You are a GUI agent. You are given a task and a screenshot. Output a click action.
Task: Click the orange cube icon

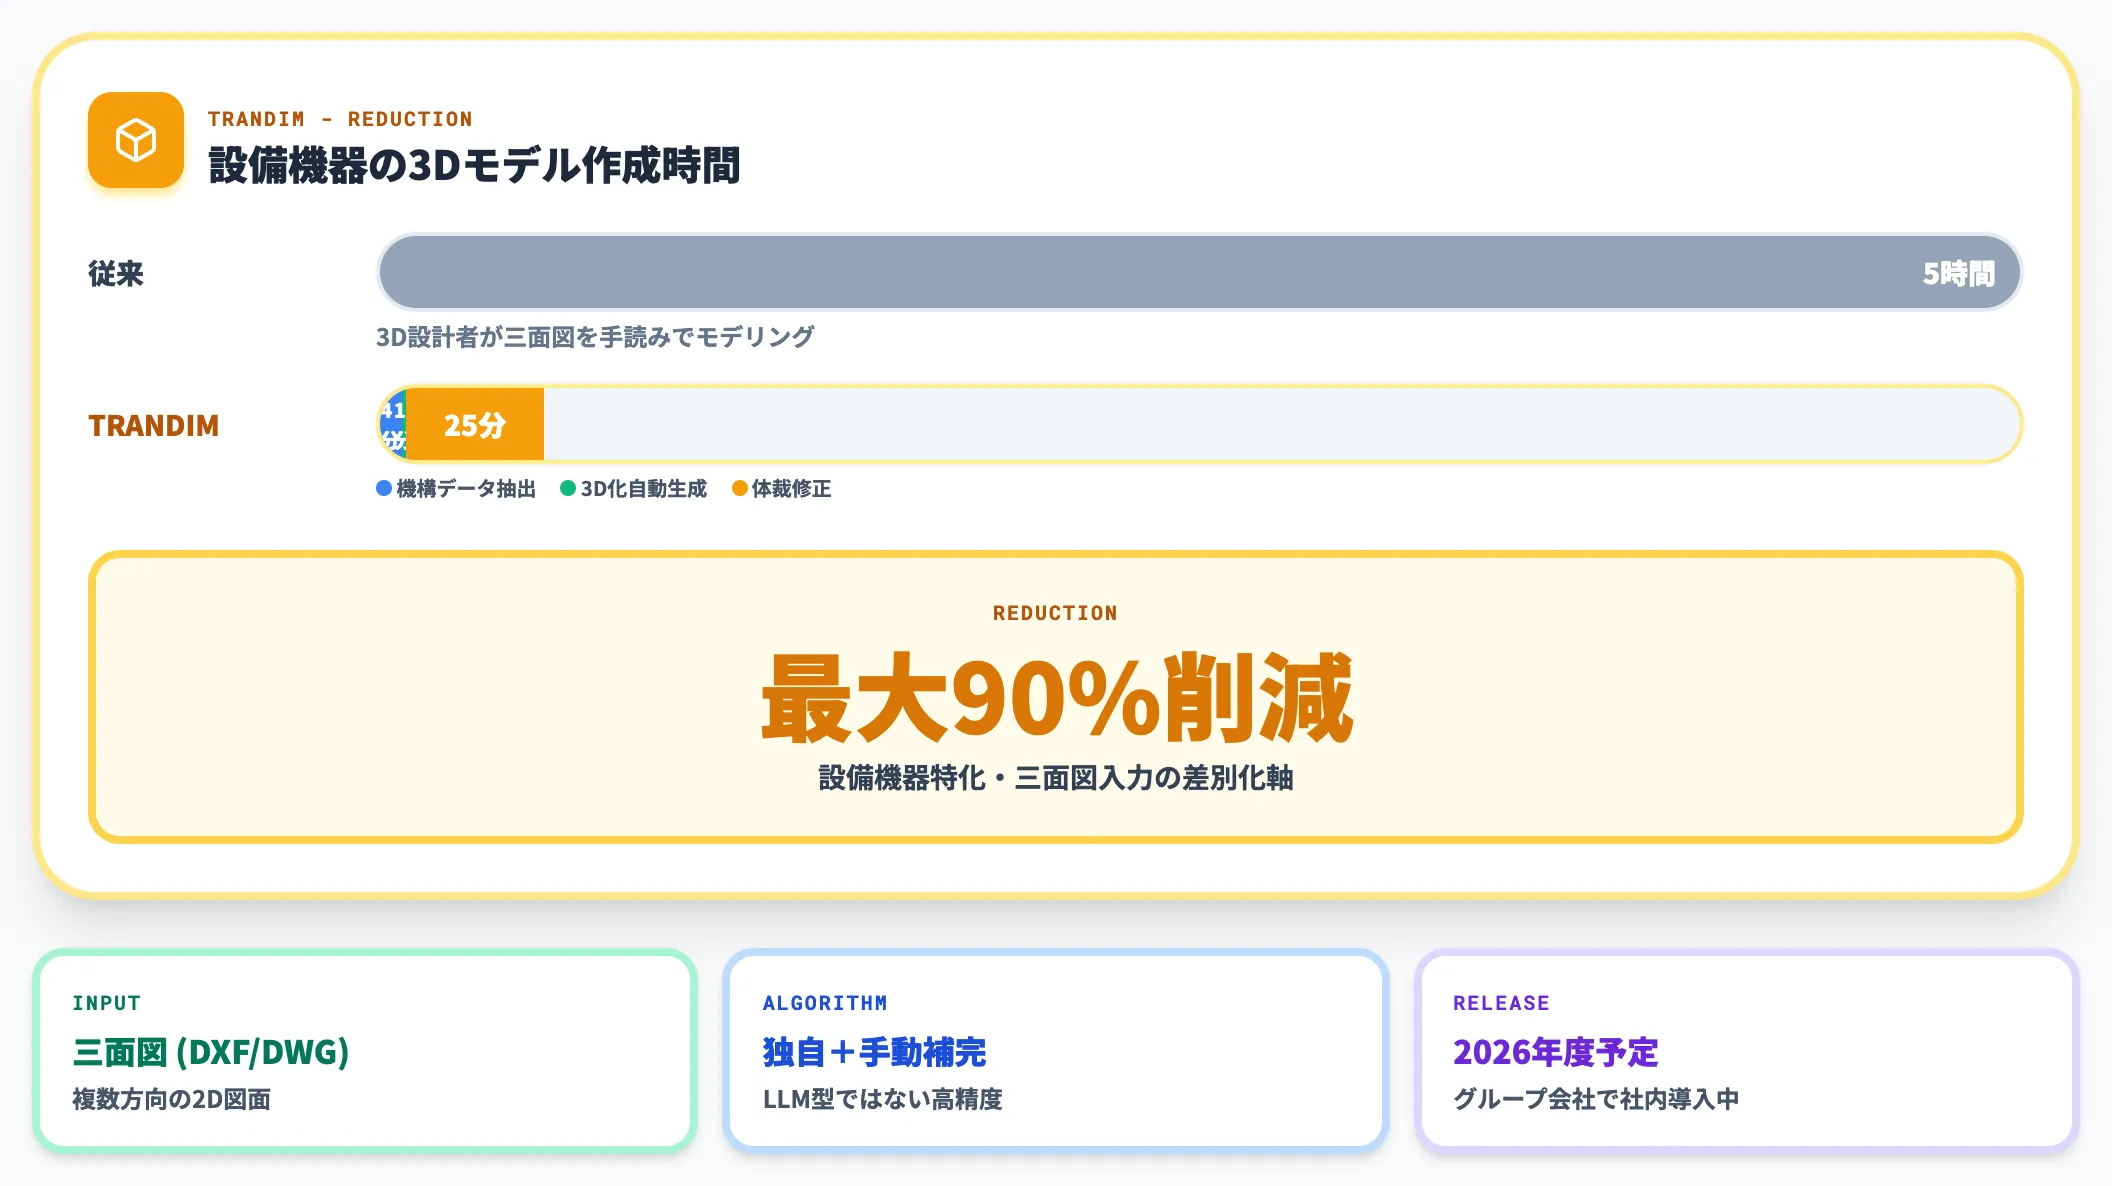coord(136,140)
